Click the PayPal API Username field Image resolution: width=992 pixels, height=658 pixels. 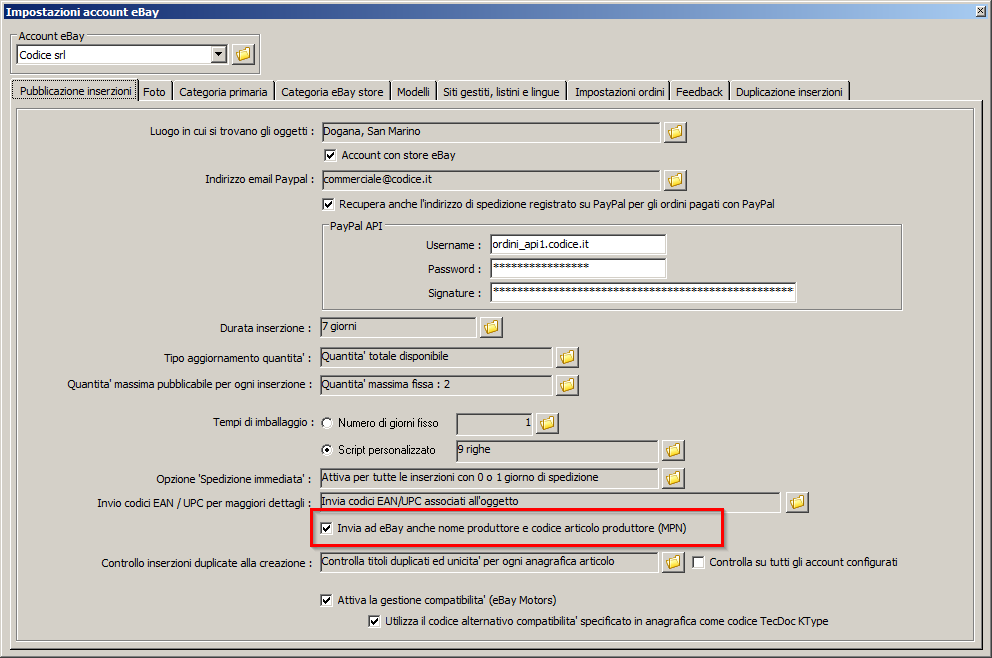tap(578, 244)
